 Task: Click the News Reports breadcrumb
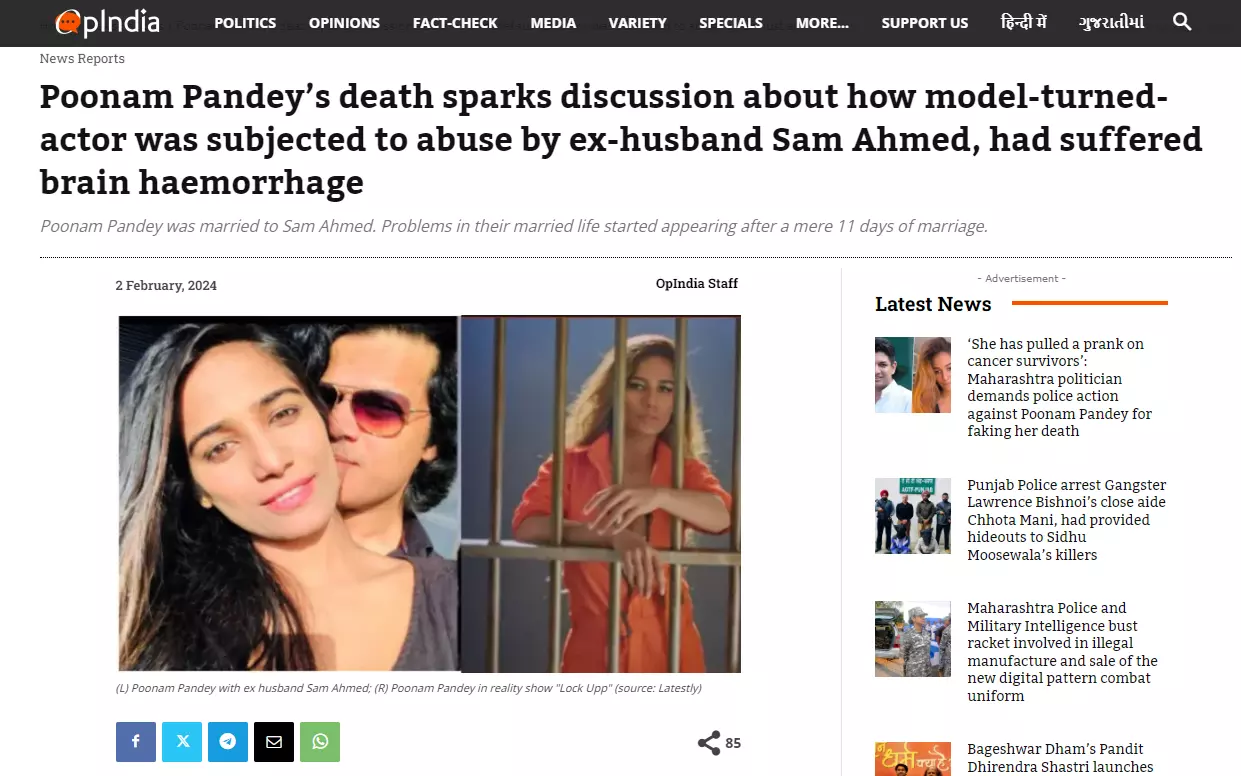[82, 59]
